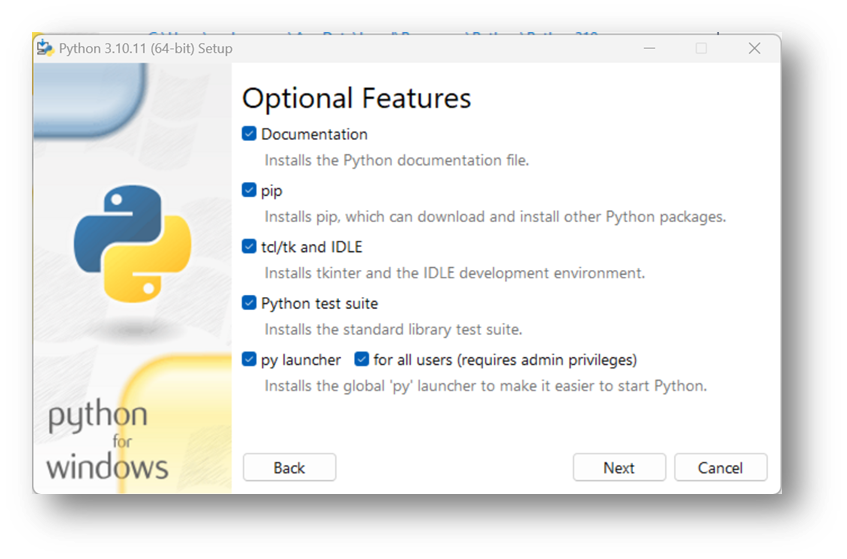847x559 pixels.
Task: Deselect the Python test suite option
Action: (250, 303)
